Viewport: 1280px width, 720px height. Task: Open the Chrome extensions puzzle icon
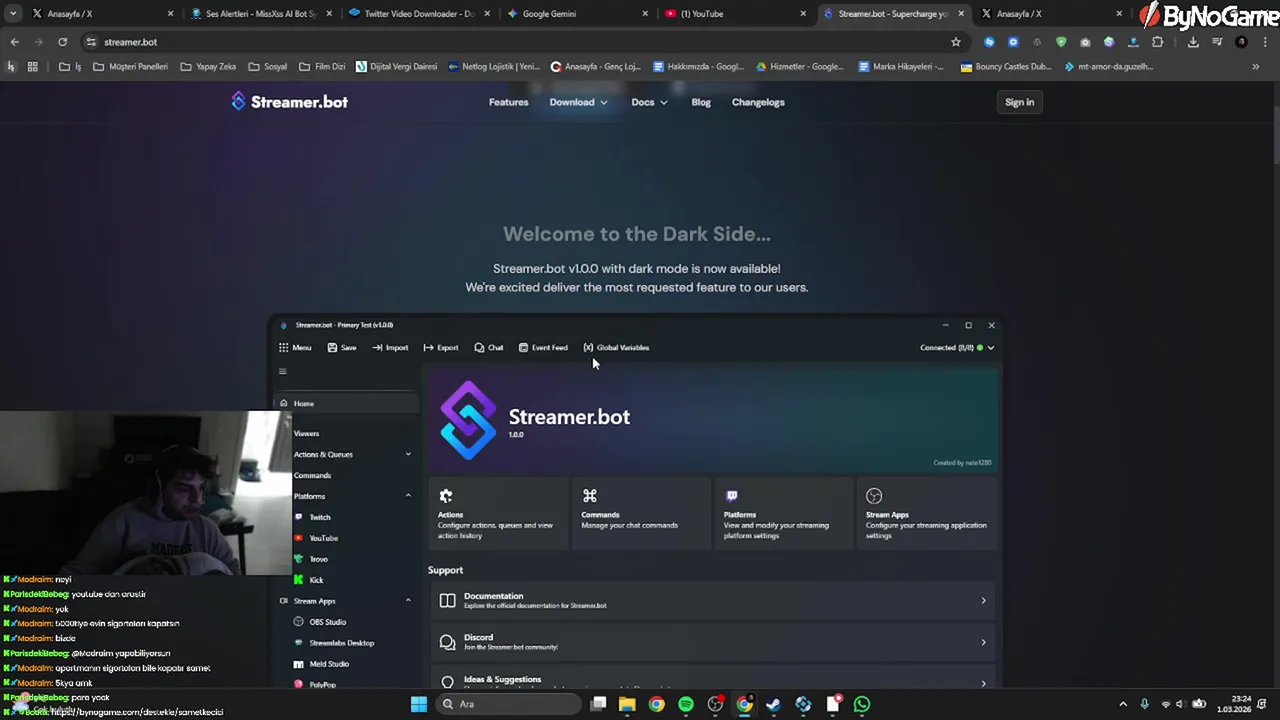[x=1157, y=42]
